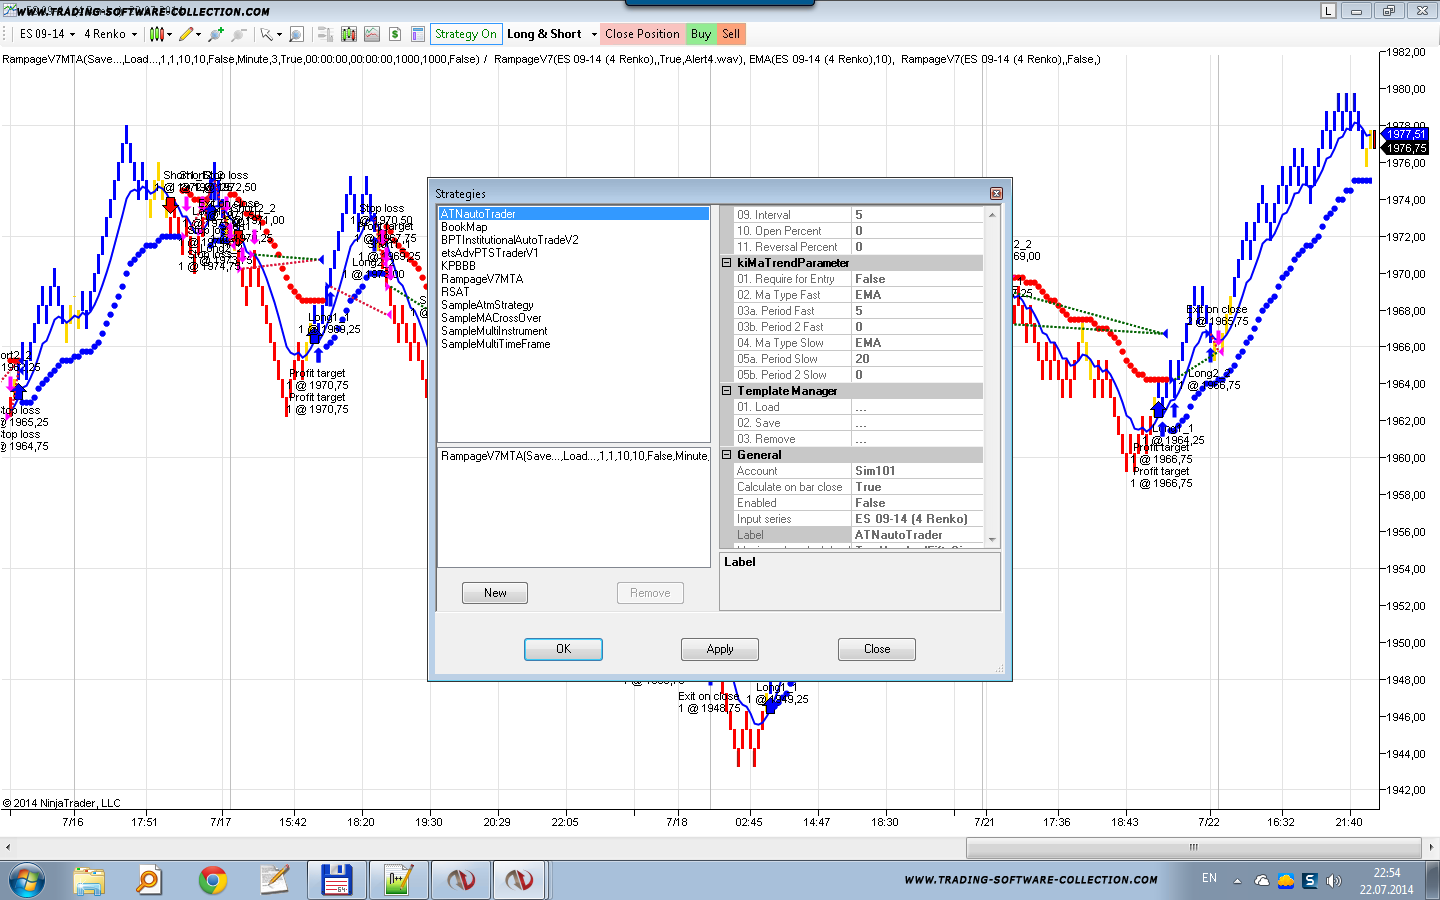
Task: Toggle the Strategy On button
Action: 465,34
